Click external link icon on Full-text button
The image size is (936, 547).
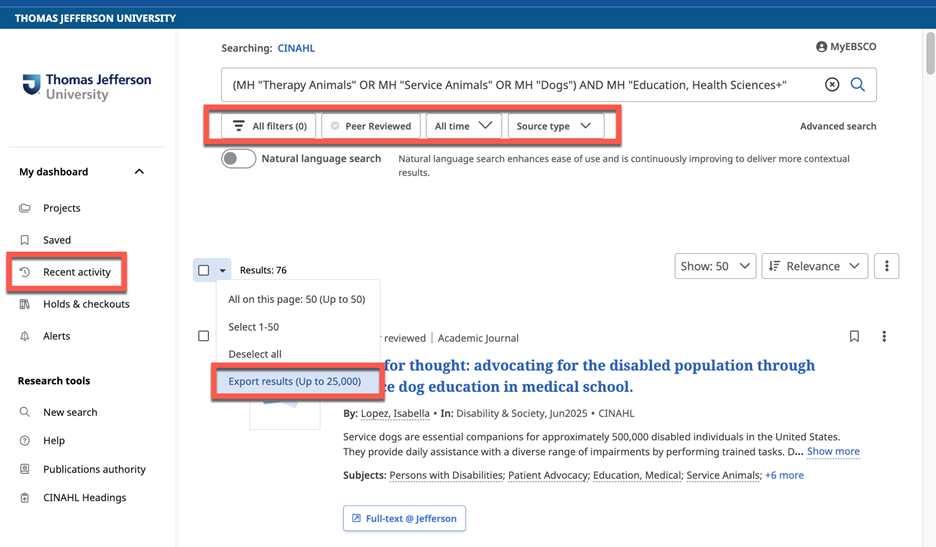click(x=356, y=518)
